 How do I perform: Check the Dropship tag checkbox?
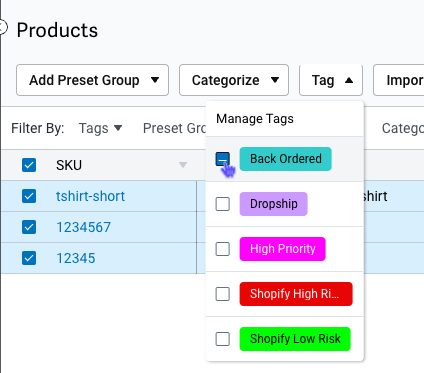[x=222, y=204]
